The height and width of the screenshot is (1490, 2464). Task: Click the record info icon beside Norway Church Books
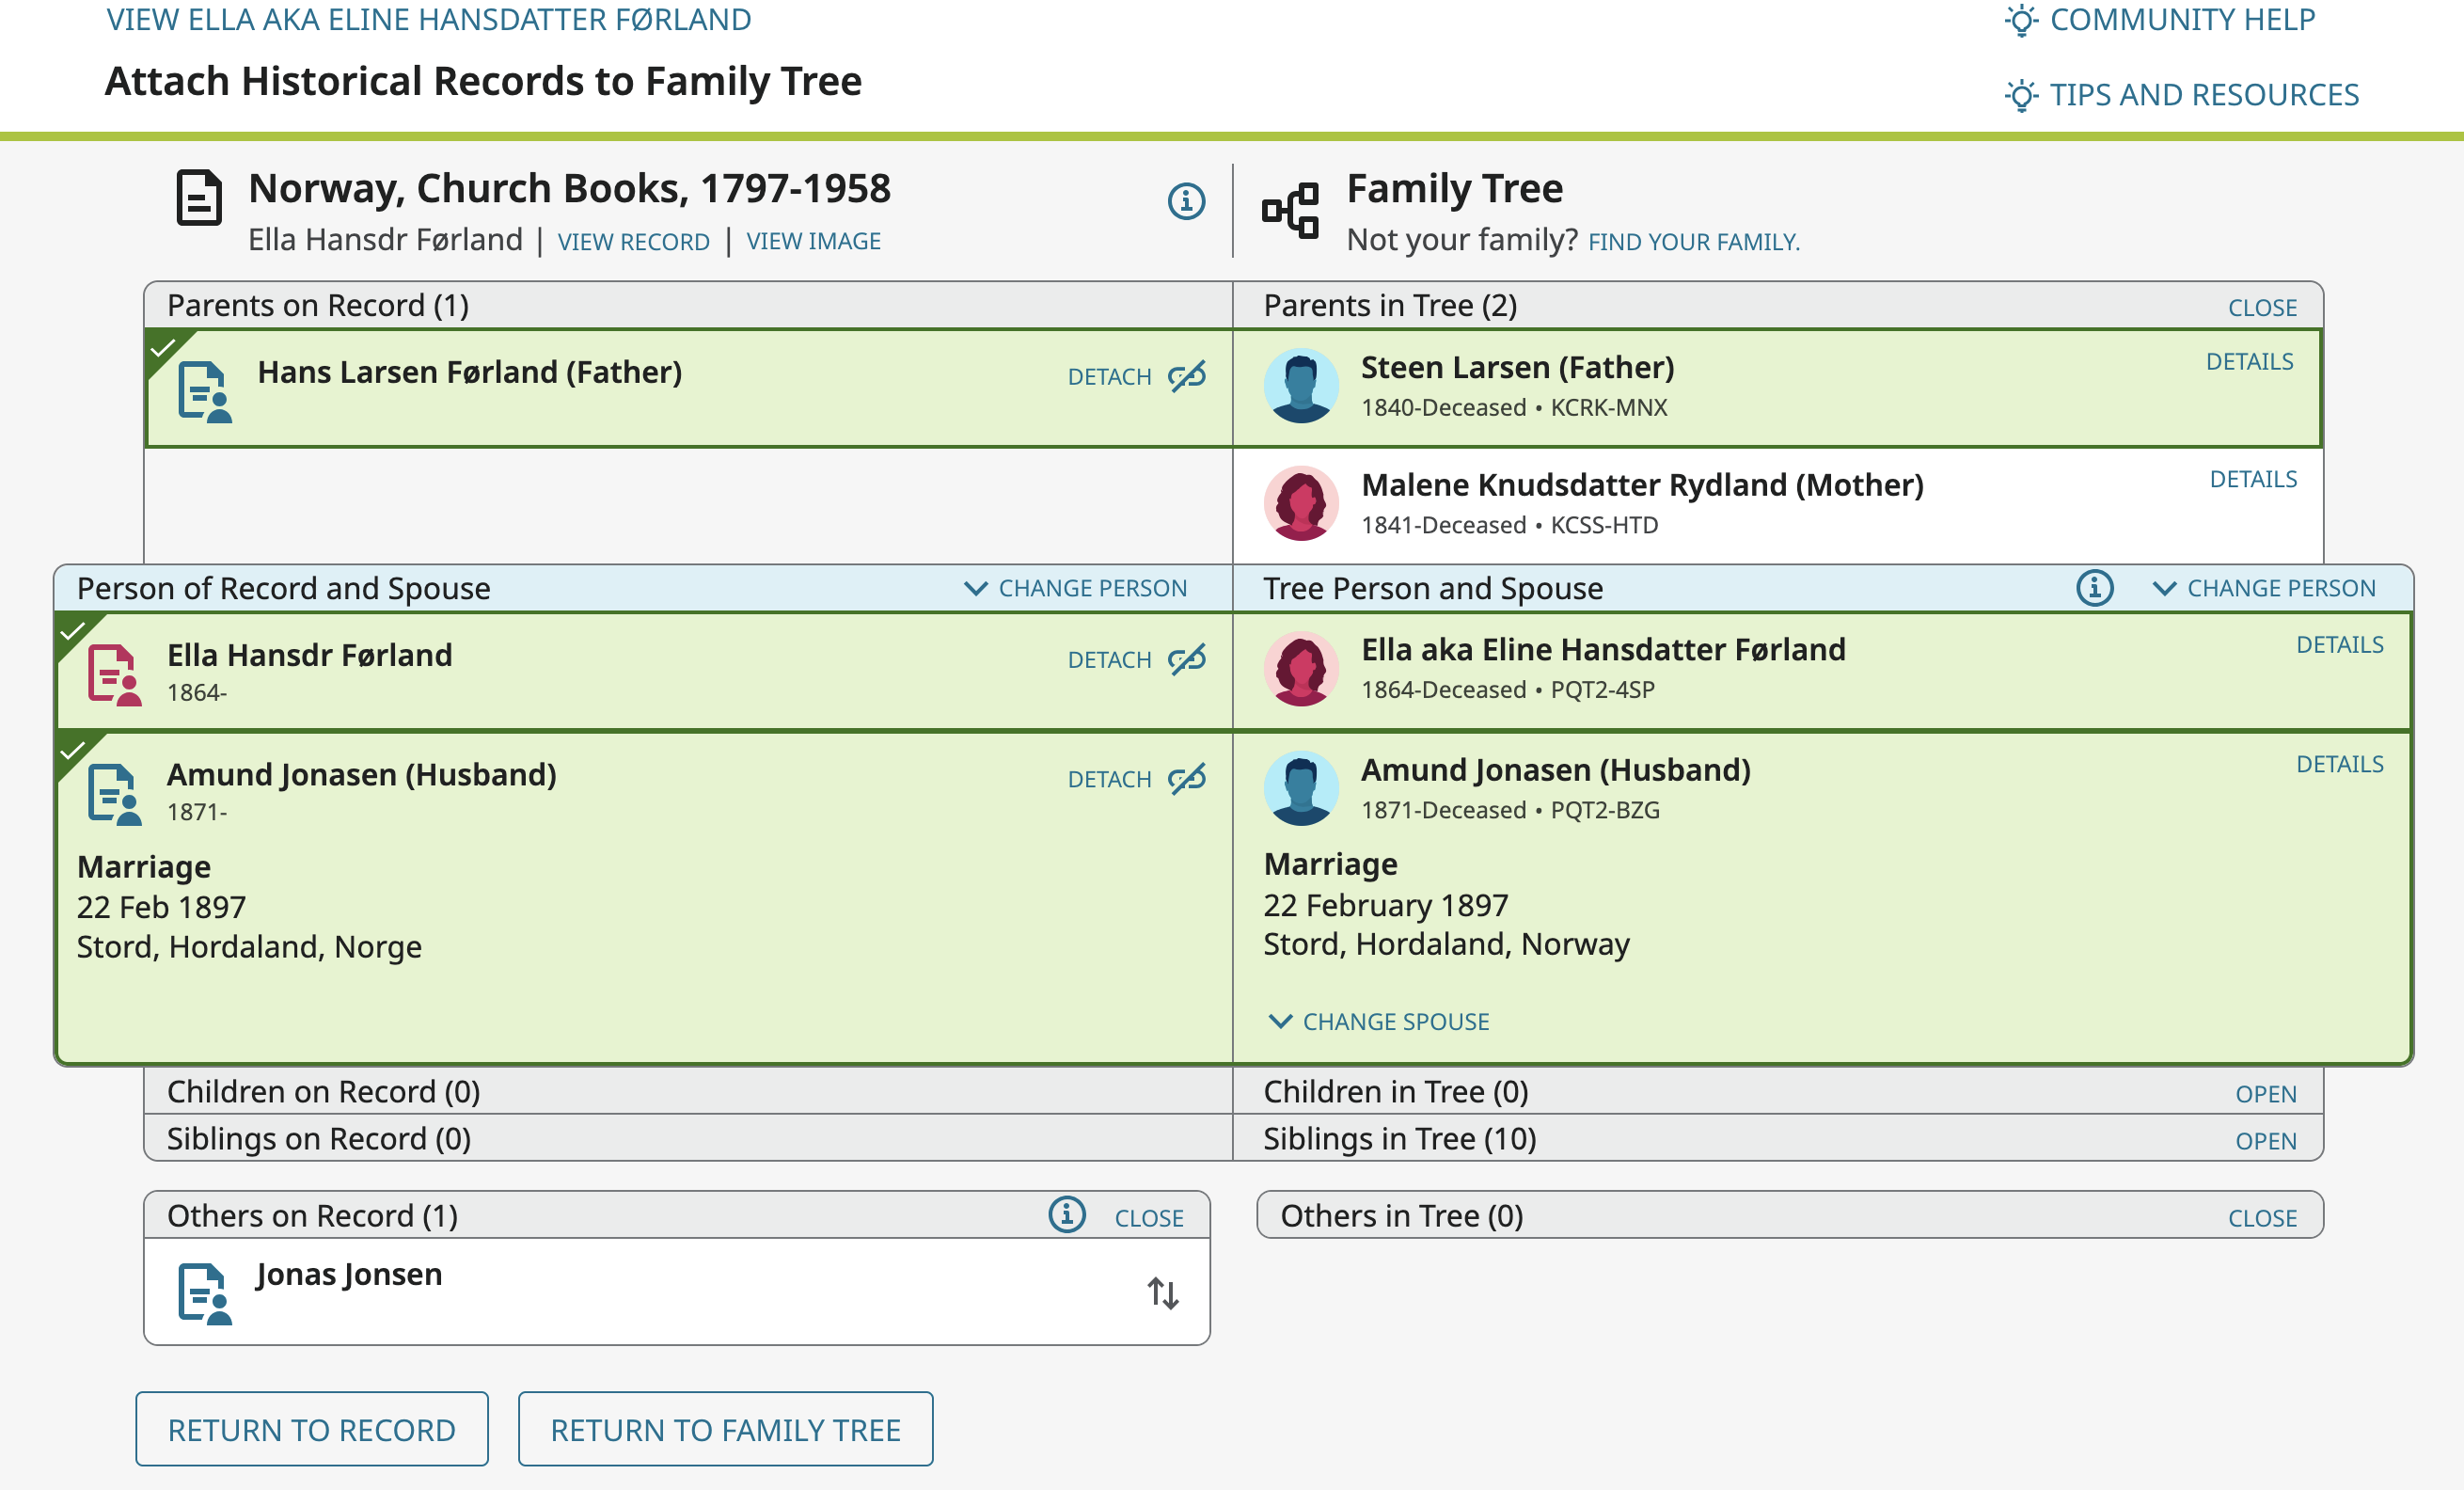tap(1186, 201)
